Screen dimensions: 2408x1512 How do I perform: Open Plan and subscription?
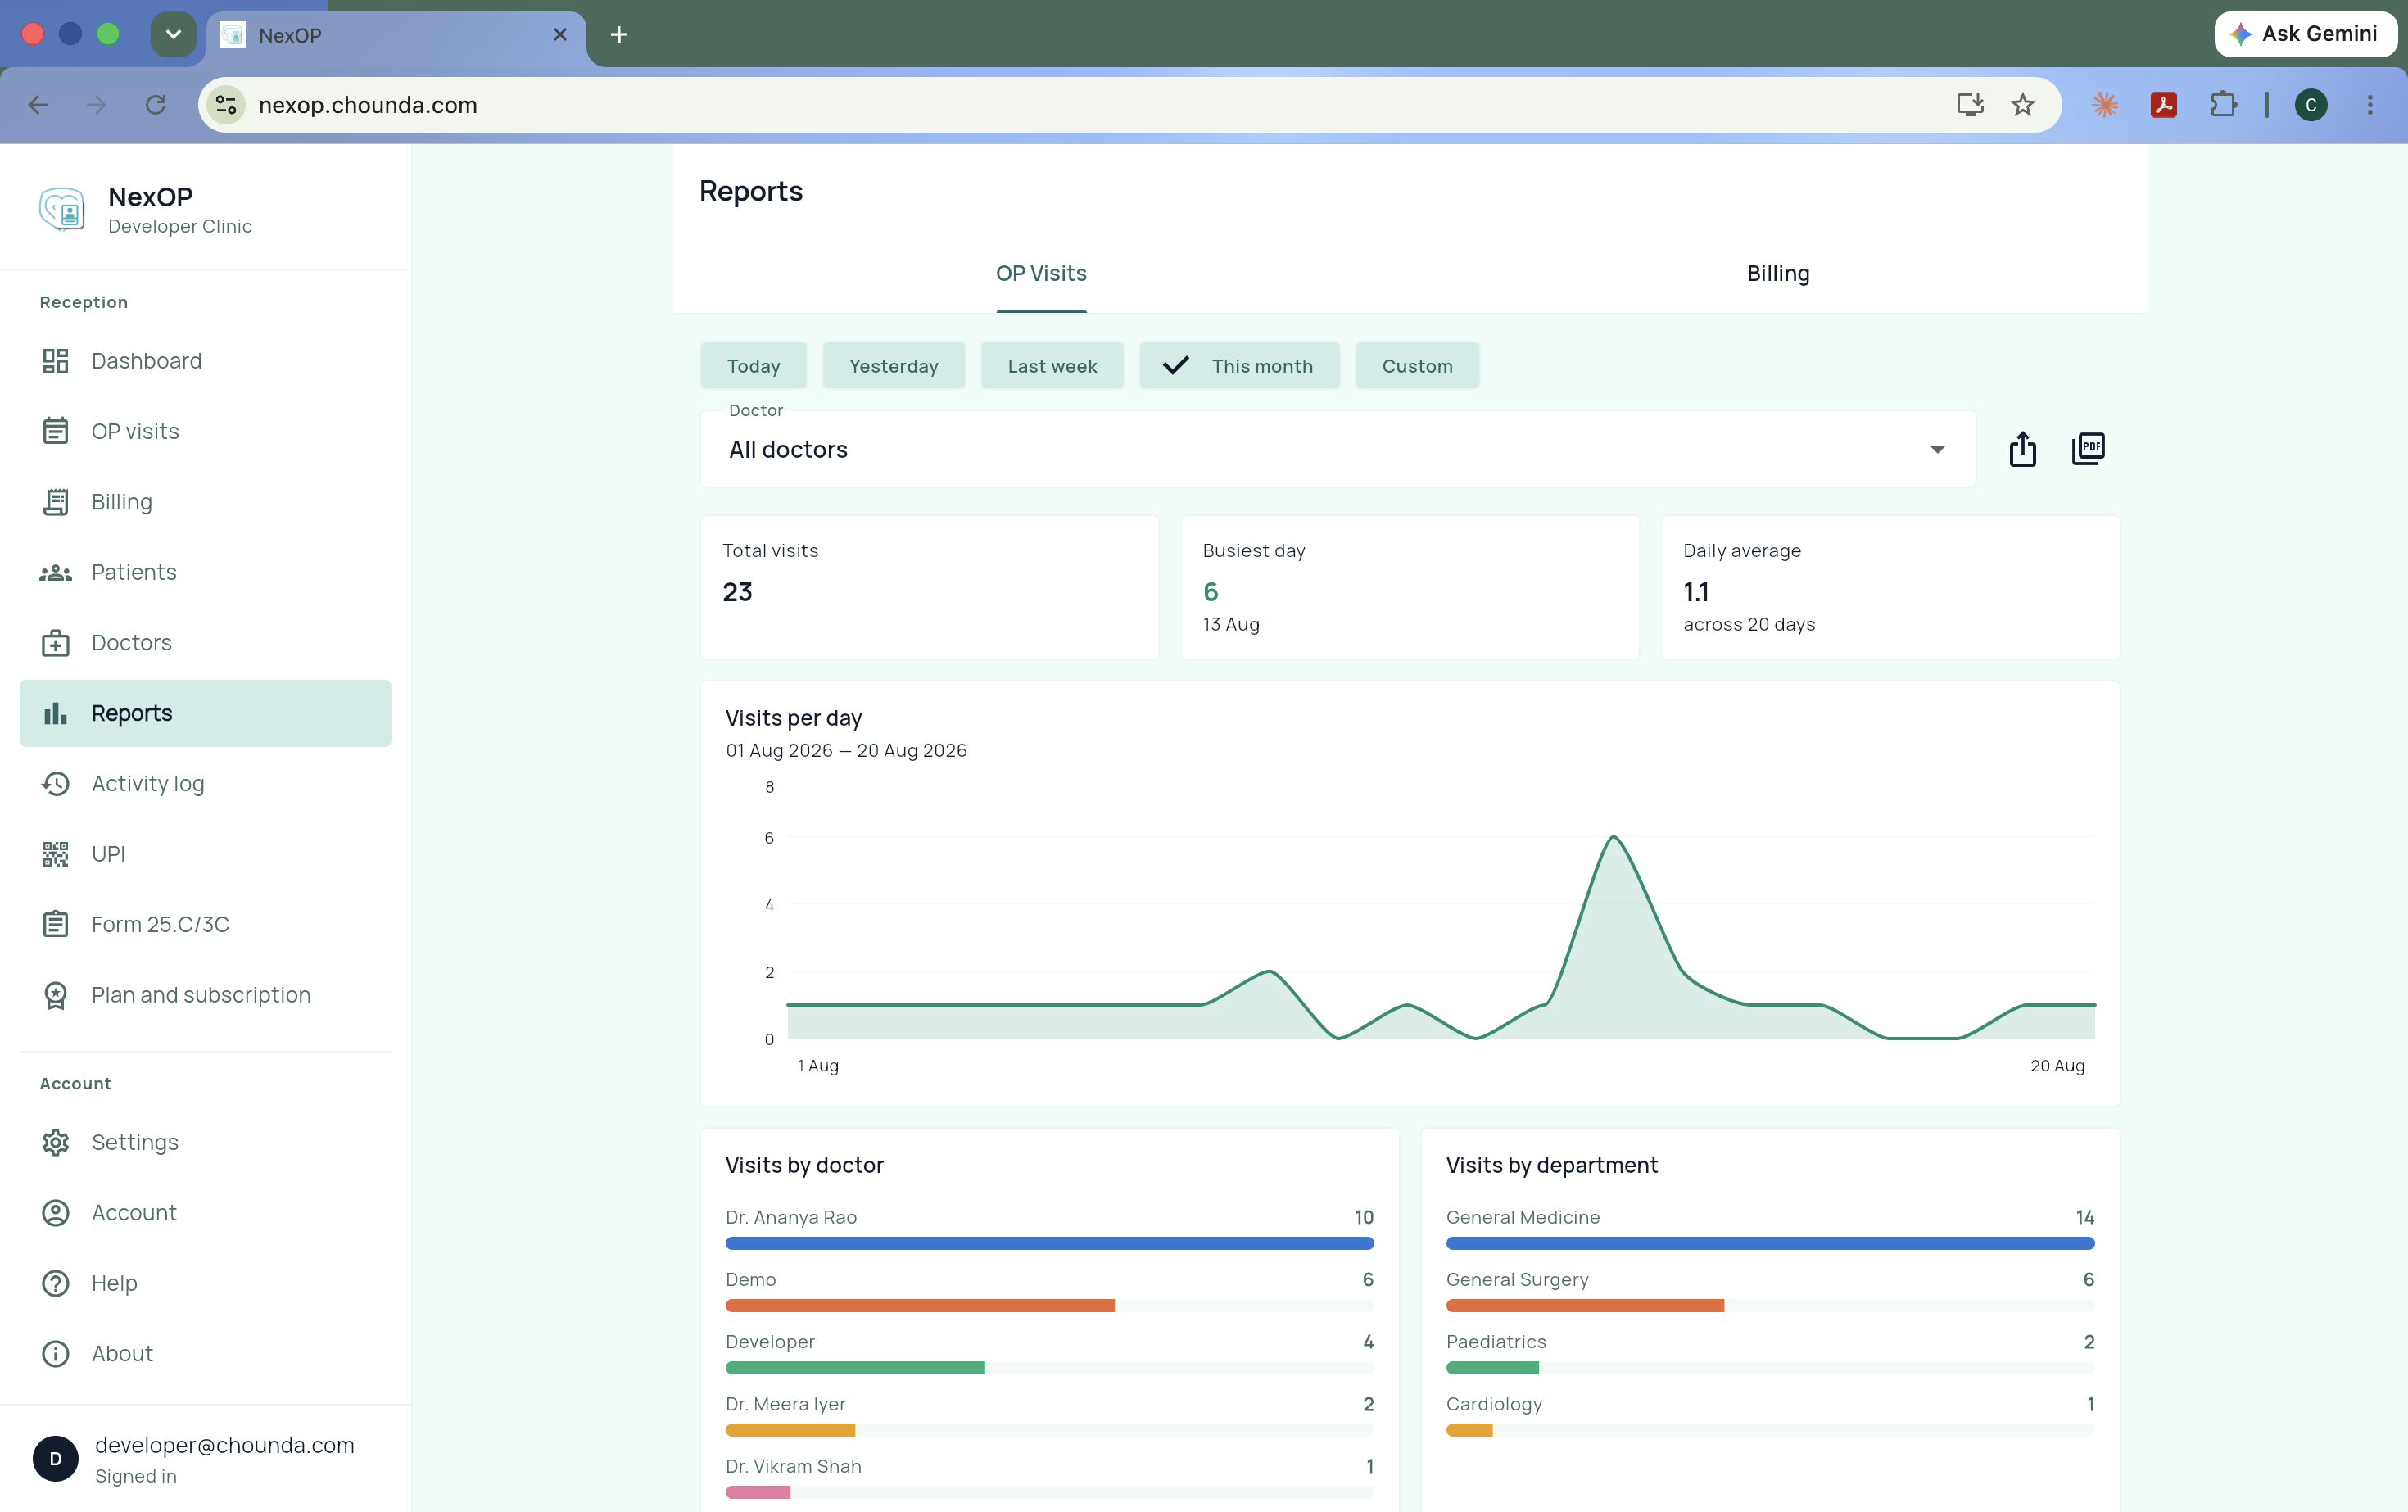(205, 995)
